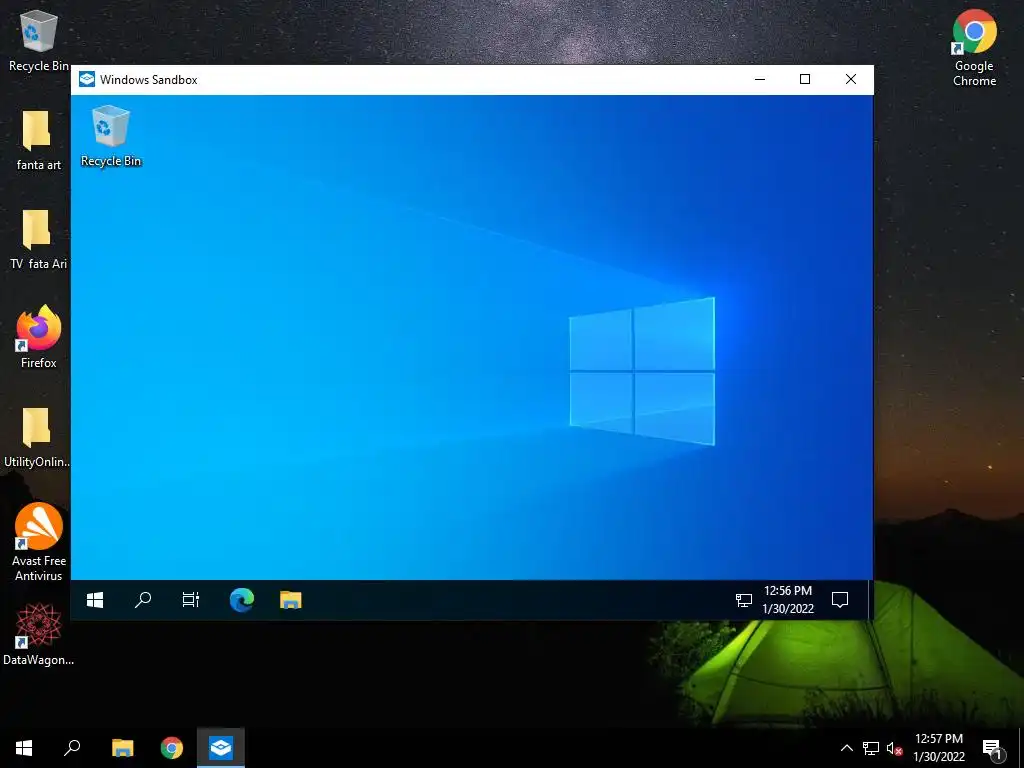Open the search magnifier in the Sandbox taskbar
The width and height of the screenshot is (1024, 768).
tap(143, 600)
